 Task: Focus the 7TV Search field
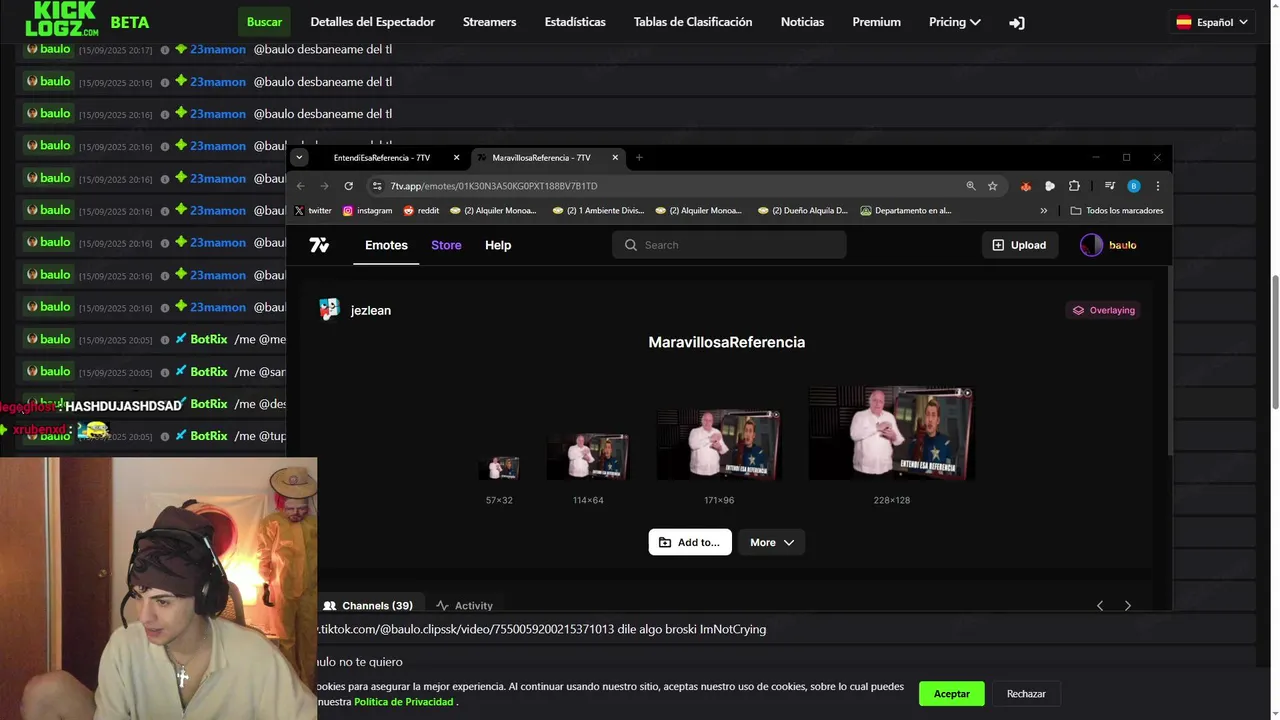click(729, 245)
